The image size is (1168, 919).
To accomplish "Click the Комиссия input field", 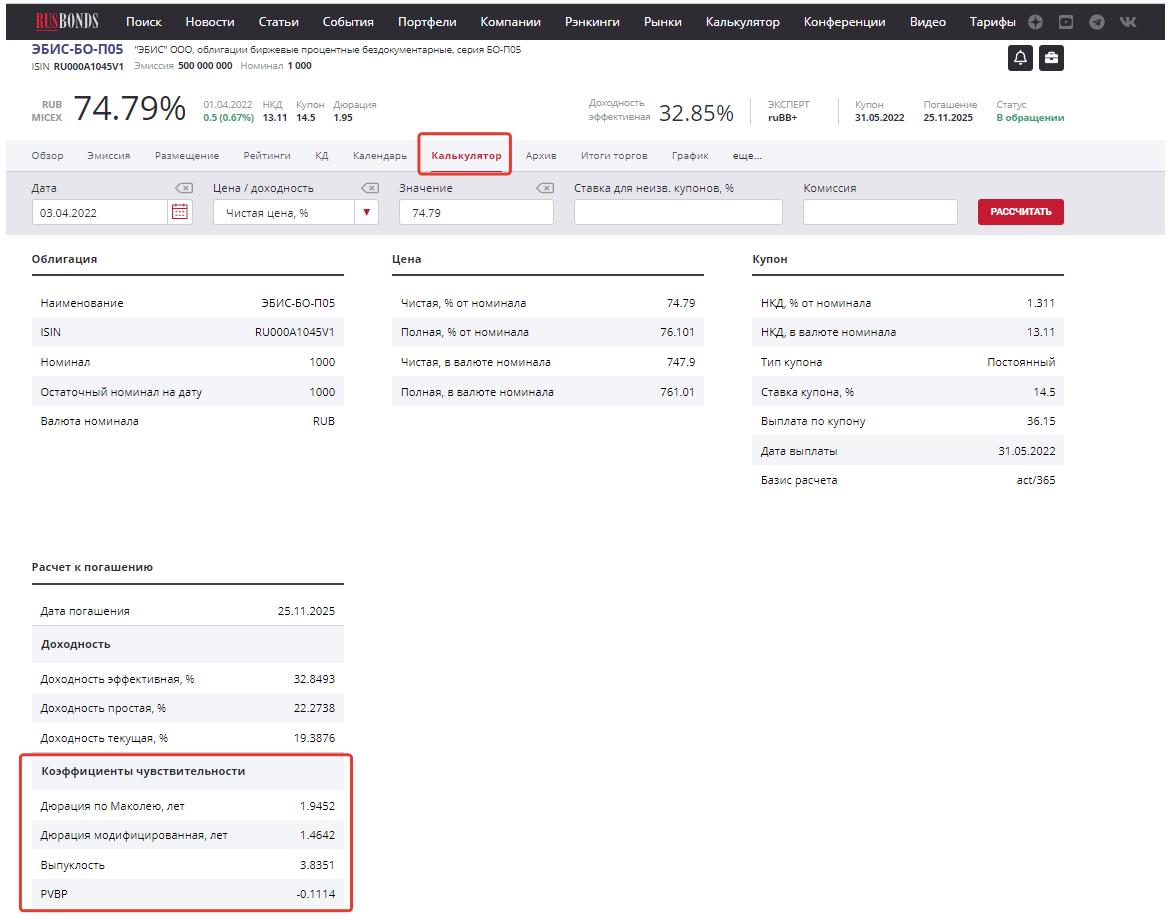I will coord(880,212).
